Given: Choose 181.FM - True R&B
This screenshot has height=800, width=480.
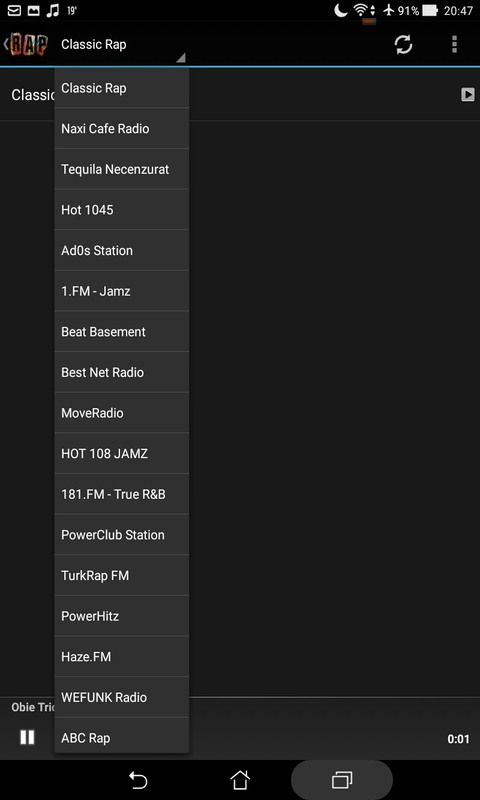Looking at the screenshot, I should [x=121, y=494].
